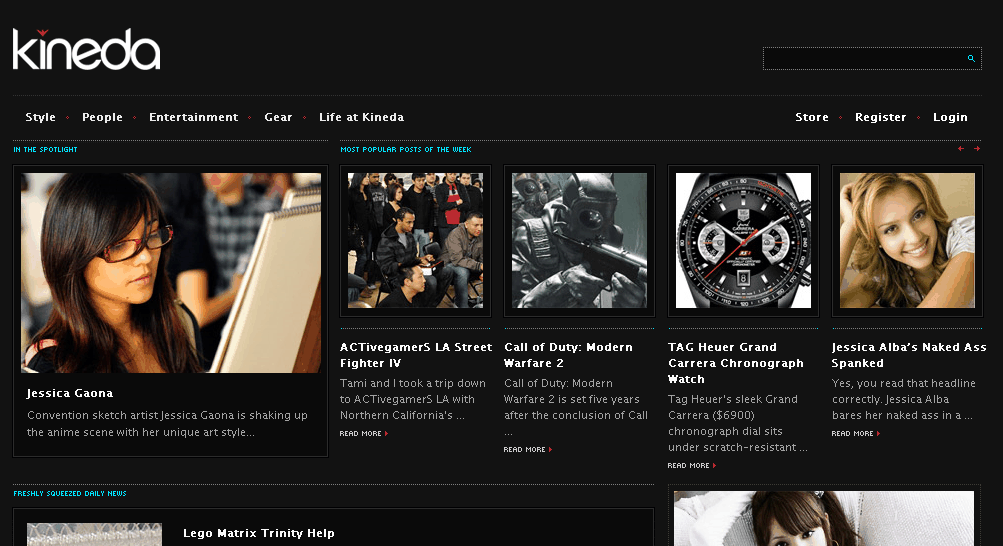This screenshot has width=1003, height=546.
Task: Open Jessica Gaona spotlight image
Action: pos(171,273)
